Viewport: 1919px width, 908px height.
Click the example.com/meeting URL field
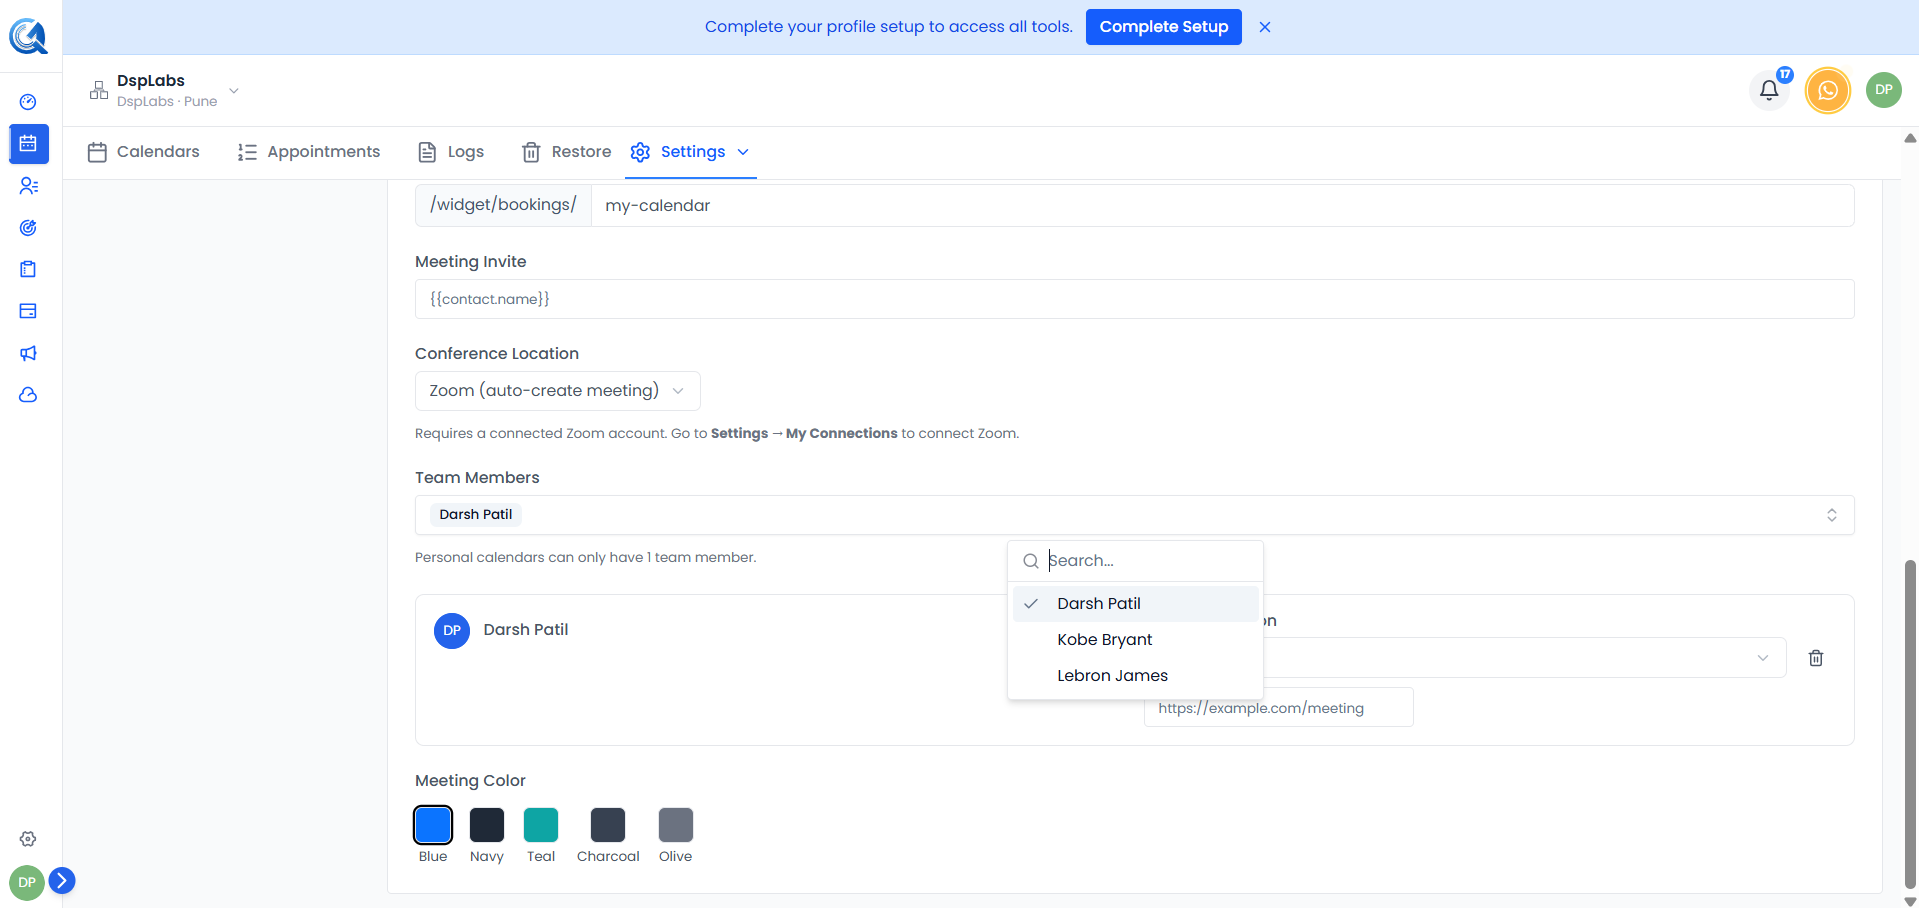(1279, 708)
